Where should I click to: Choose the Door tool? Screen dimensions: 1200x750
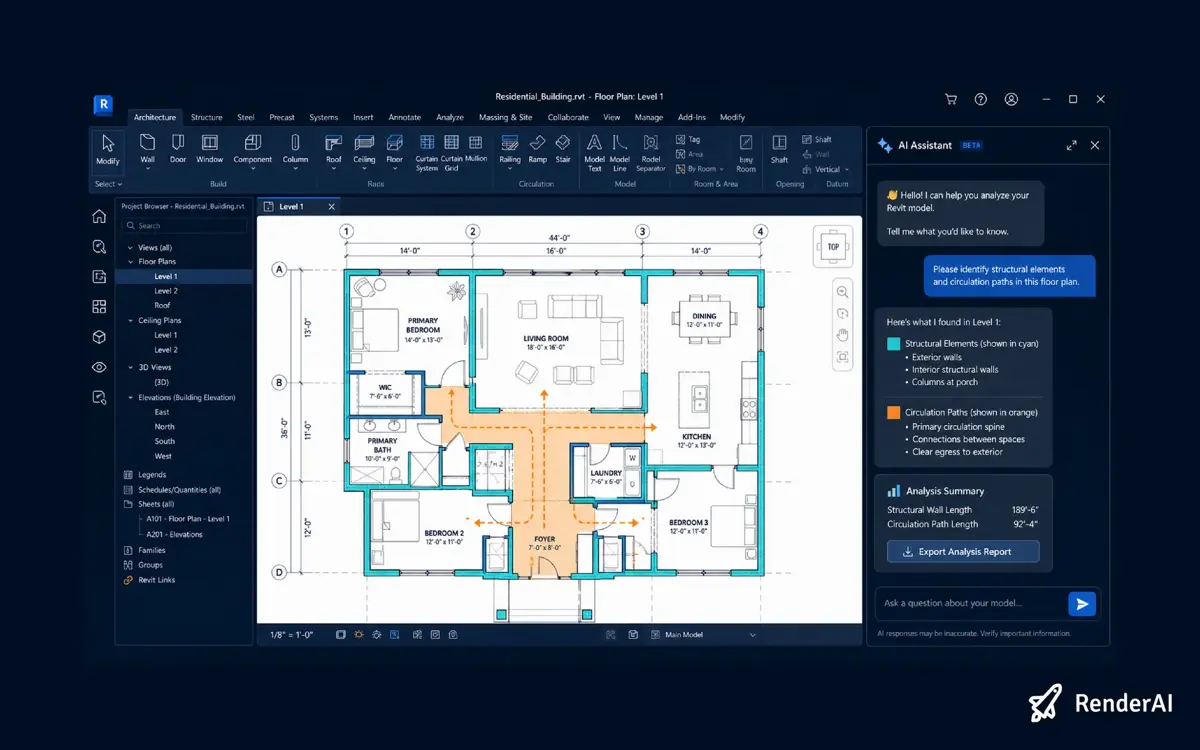click(x=177, y=149)
